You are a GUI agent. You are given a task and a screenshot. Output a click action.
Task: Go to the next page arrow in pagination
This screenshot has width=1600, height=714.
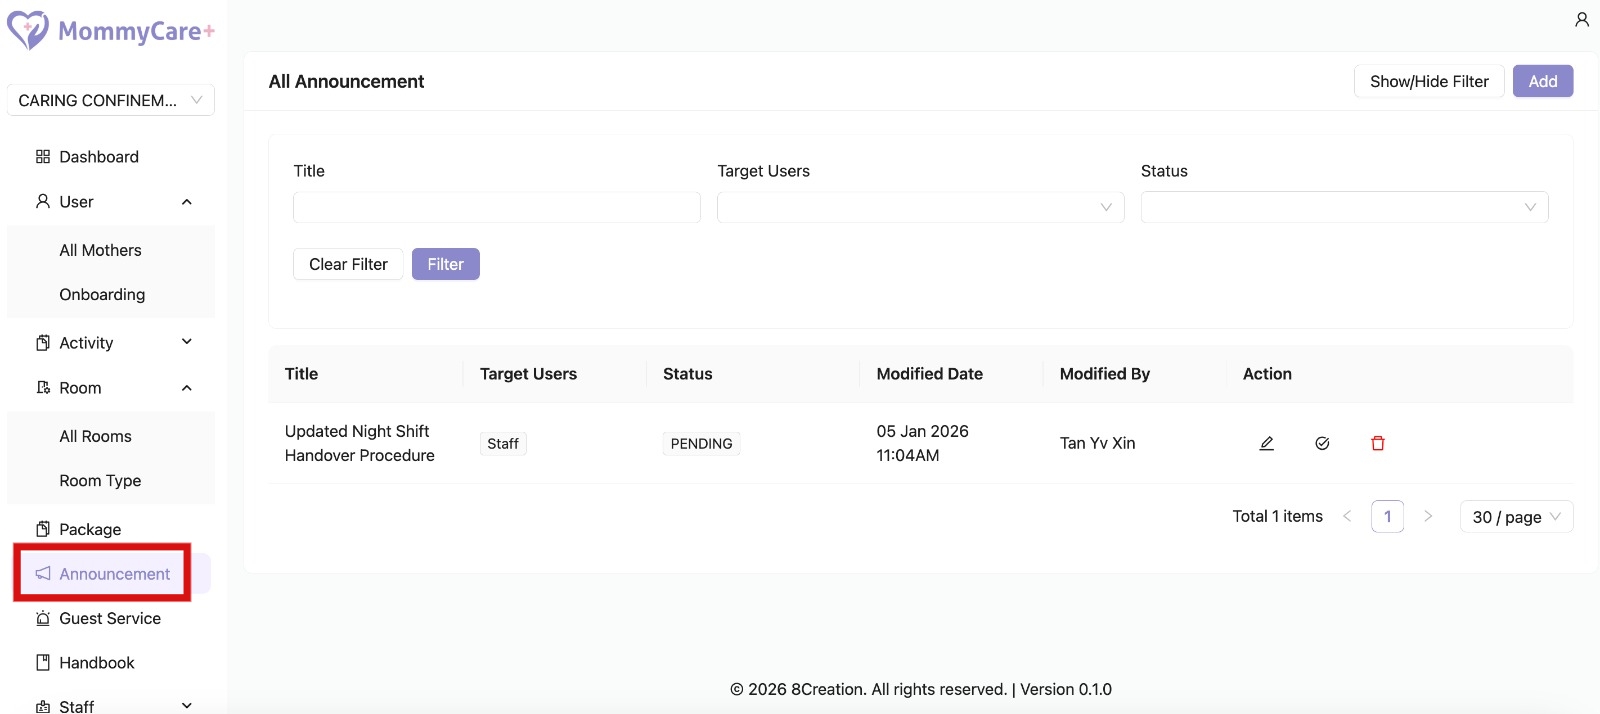[1428, 517]
